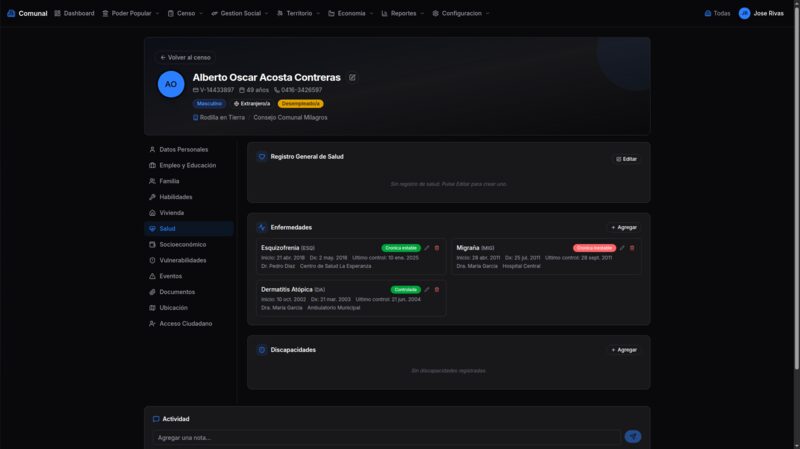Viewport: 800px width, 449px height.
Task: Click the Comunal logo icon
Action: pyautogui.click(x=11, y=13)
